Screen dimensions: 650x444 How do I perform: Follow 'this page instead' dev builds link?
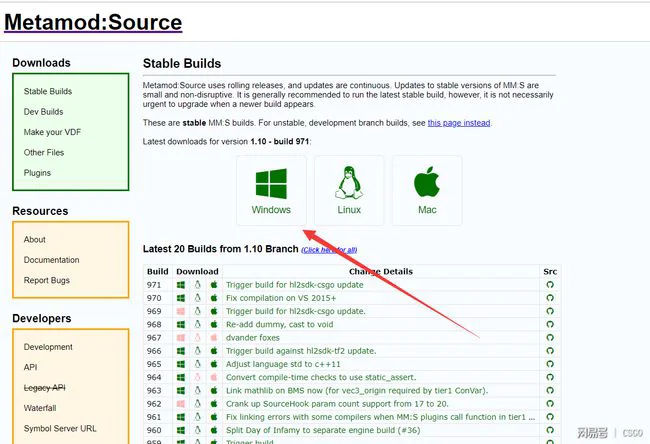pyautogui.click(x=459, y=123)
